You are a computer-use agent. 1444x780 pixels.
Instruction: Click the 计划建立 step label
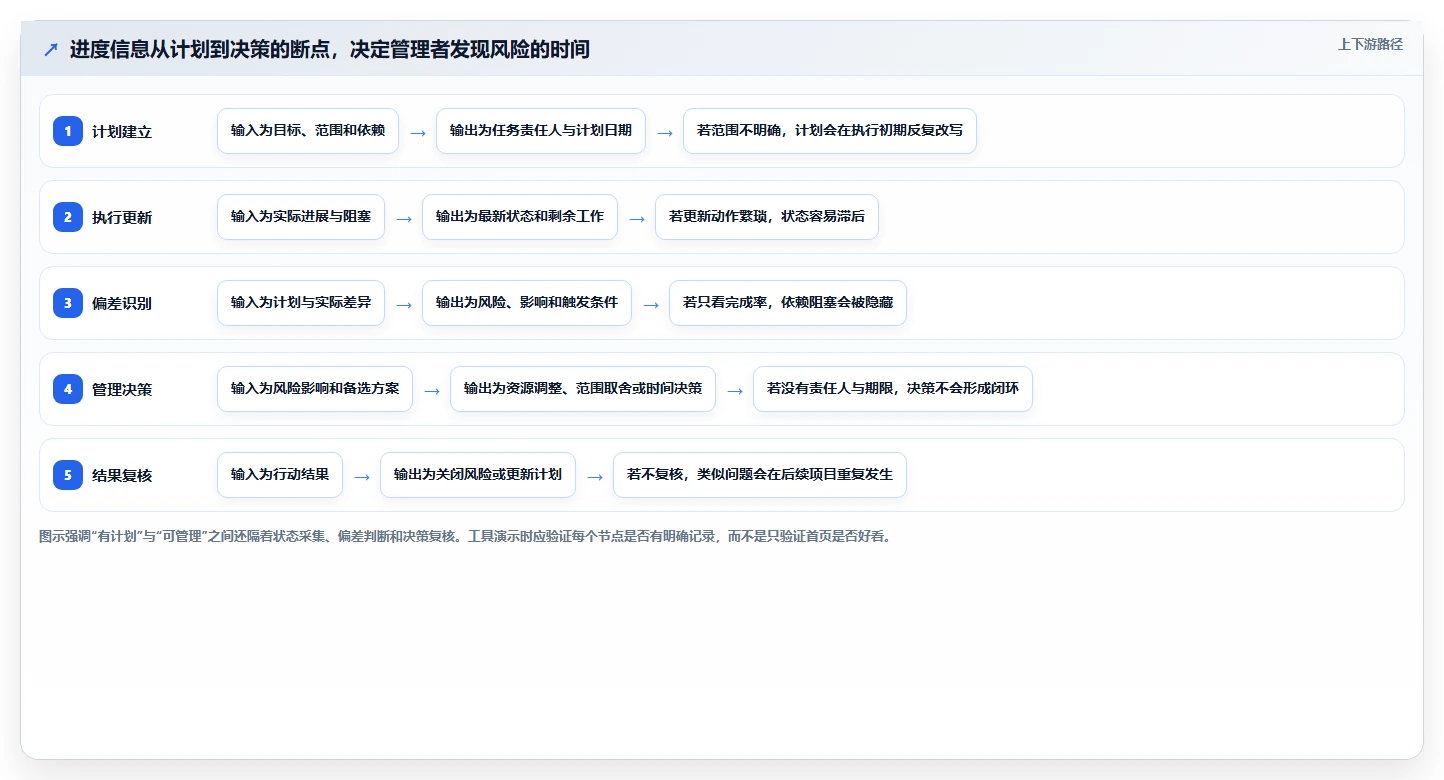(x=122, y=132)
